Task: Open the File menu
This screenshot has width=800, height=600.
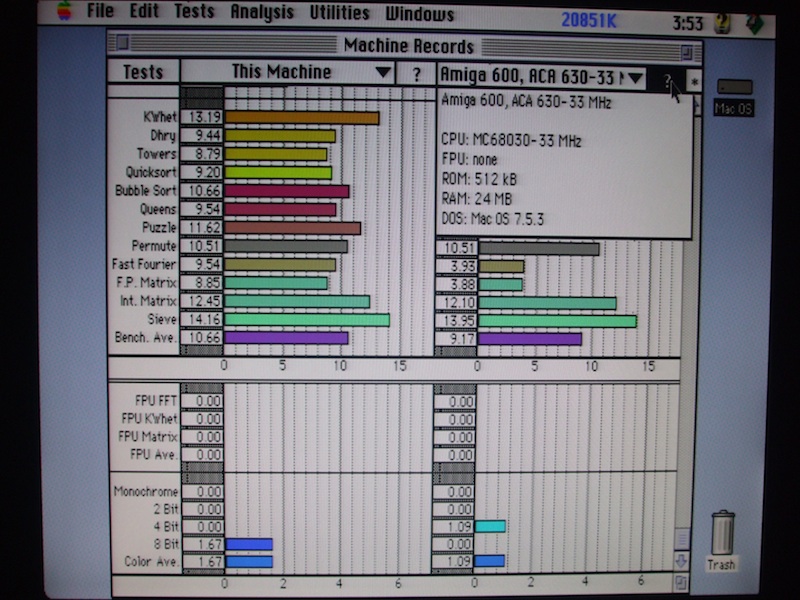Action: point(100,13)
